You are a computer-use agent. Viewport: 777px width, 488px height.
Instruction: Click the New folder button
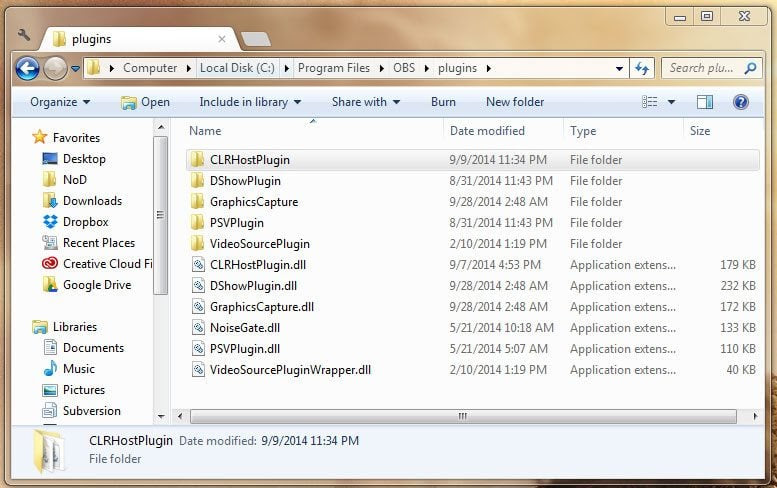[x=515, y=102]
